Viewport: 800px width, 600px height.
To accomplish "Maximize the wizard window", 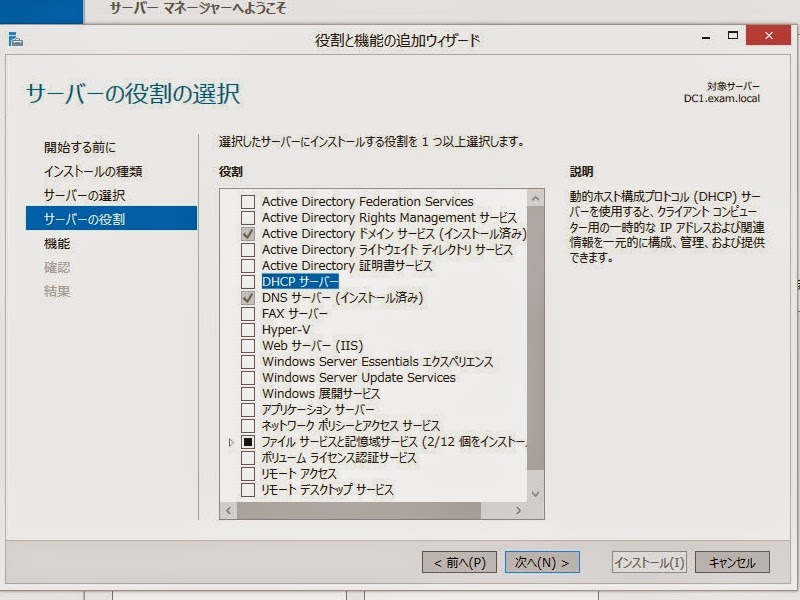I will point(733,36).
